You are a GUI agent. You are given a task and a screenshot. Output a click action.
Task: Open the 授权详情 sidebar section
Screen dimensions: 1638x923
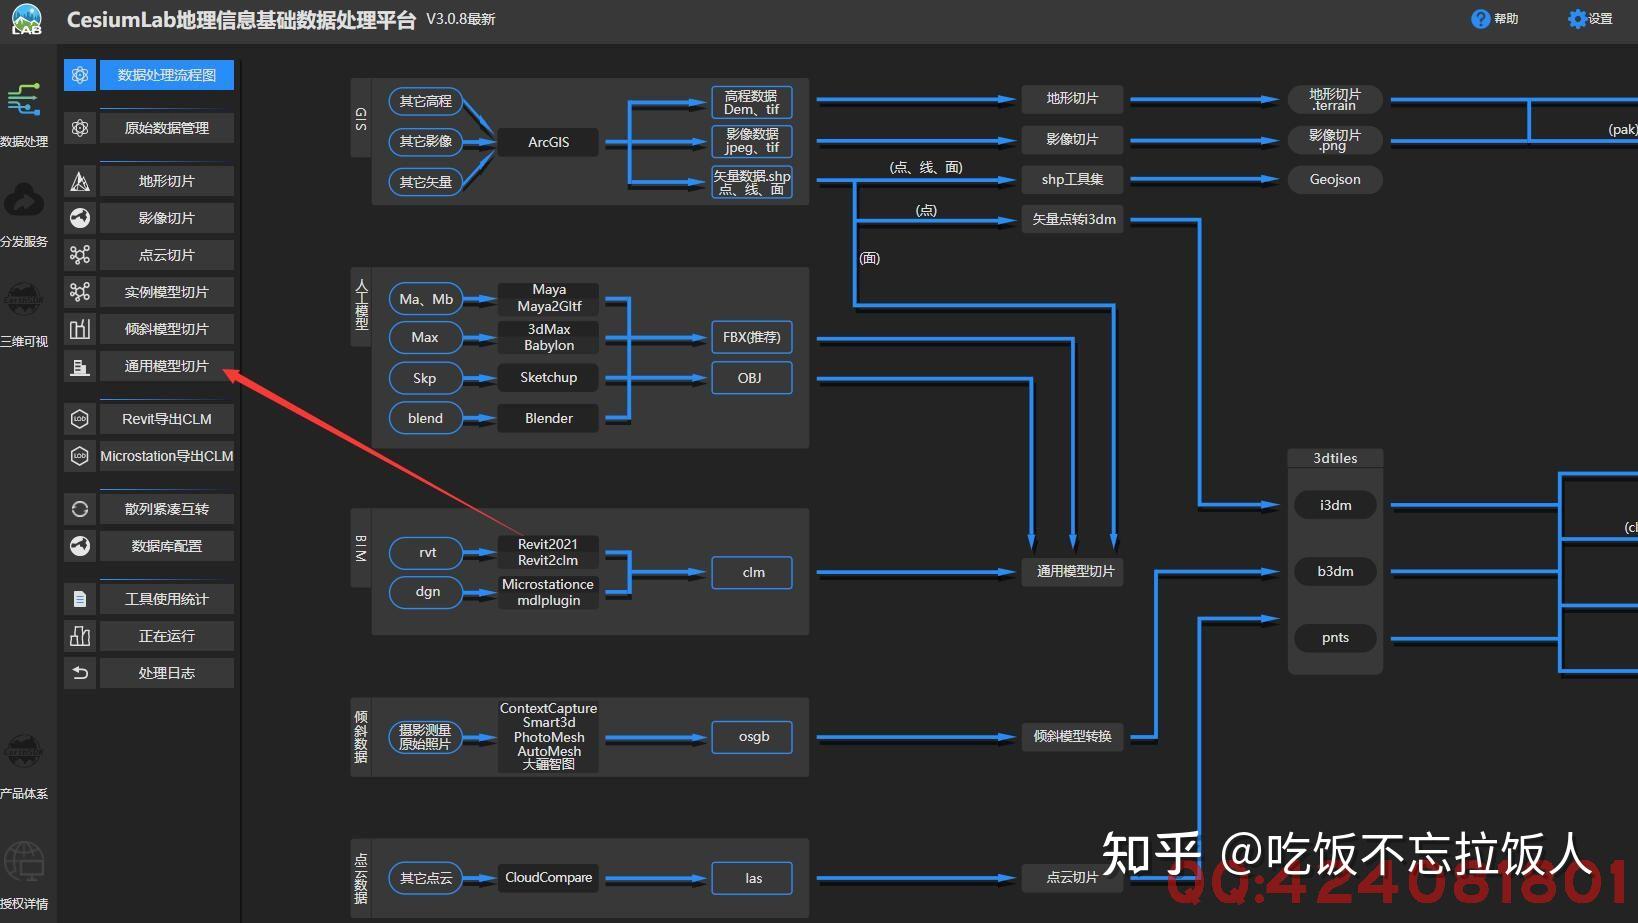click(26, 875)
